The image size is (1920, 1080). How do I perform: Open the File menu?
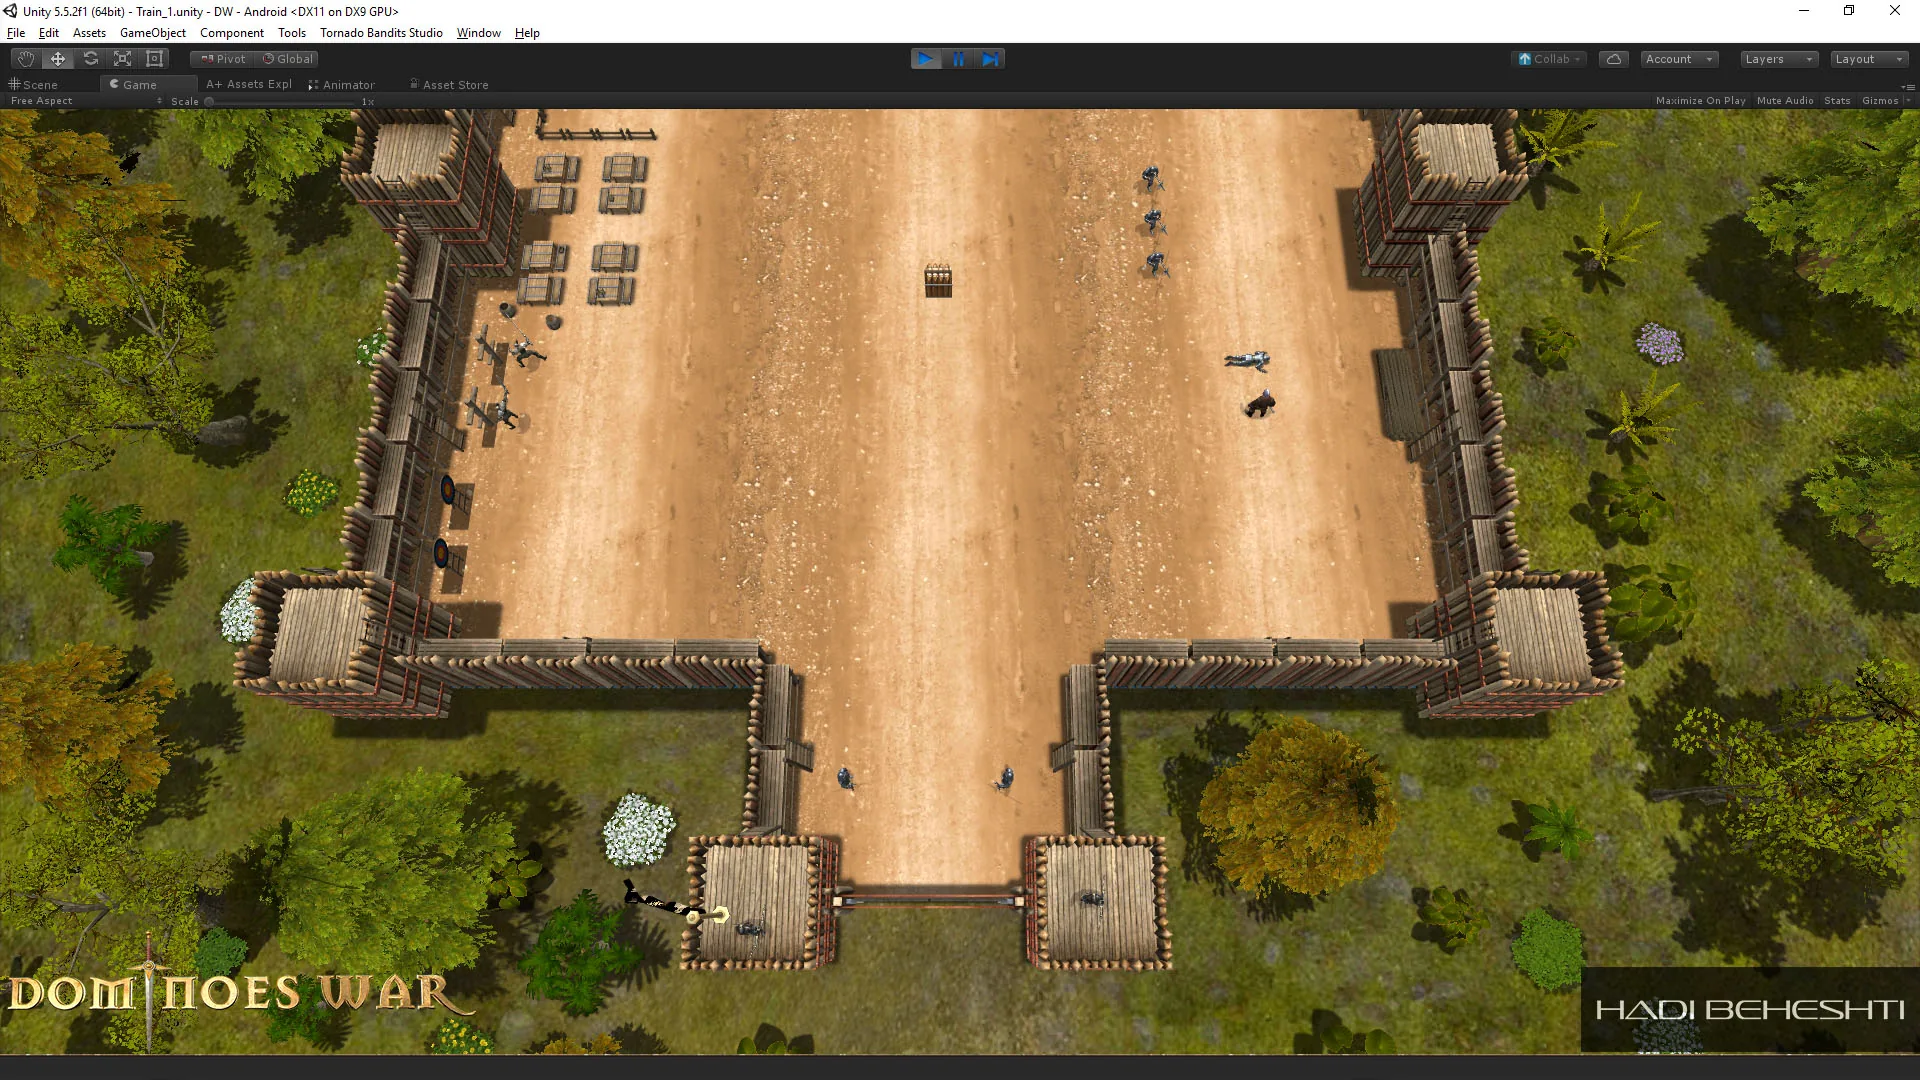coord(16,33)
